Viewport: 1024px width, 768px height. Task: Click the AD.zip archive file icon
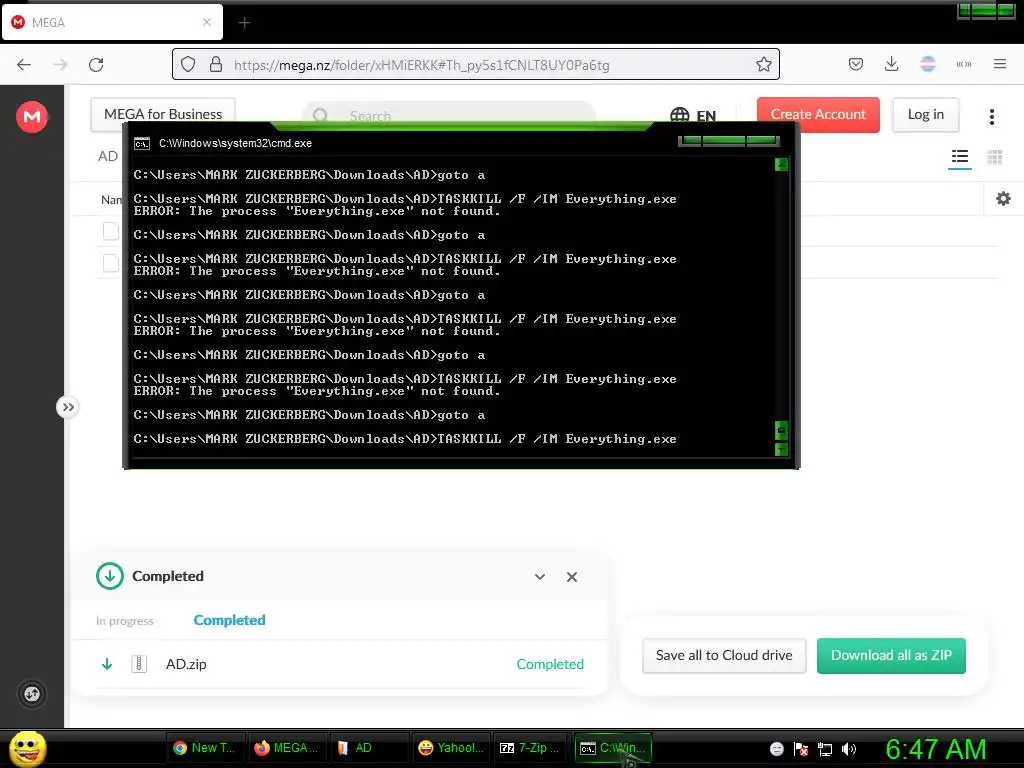[x=138, y=664]
